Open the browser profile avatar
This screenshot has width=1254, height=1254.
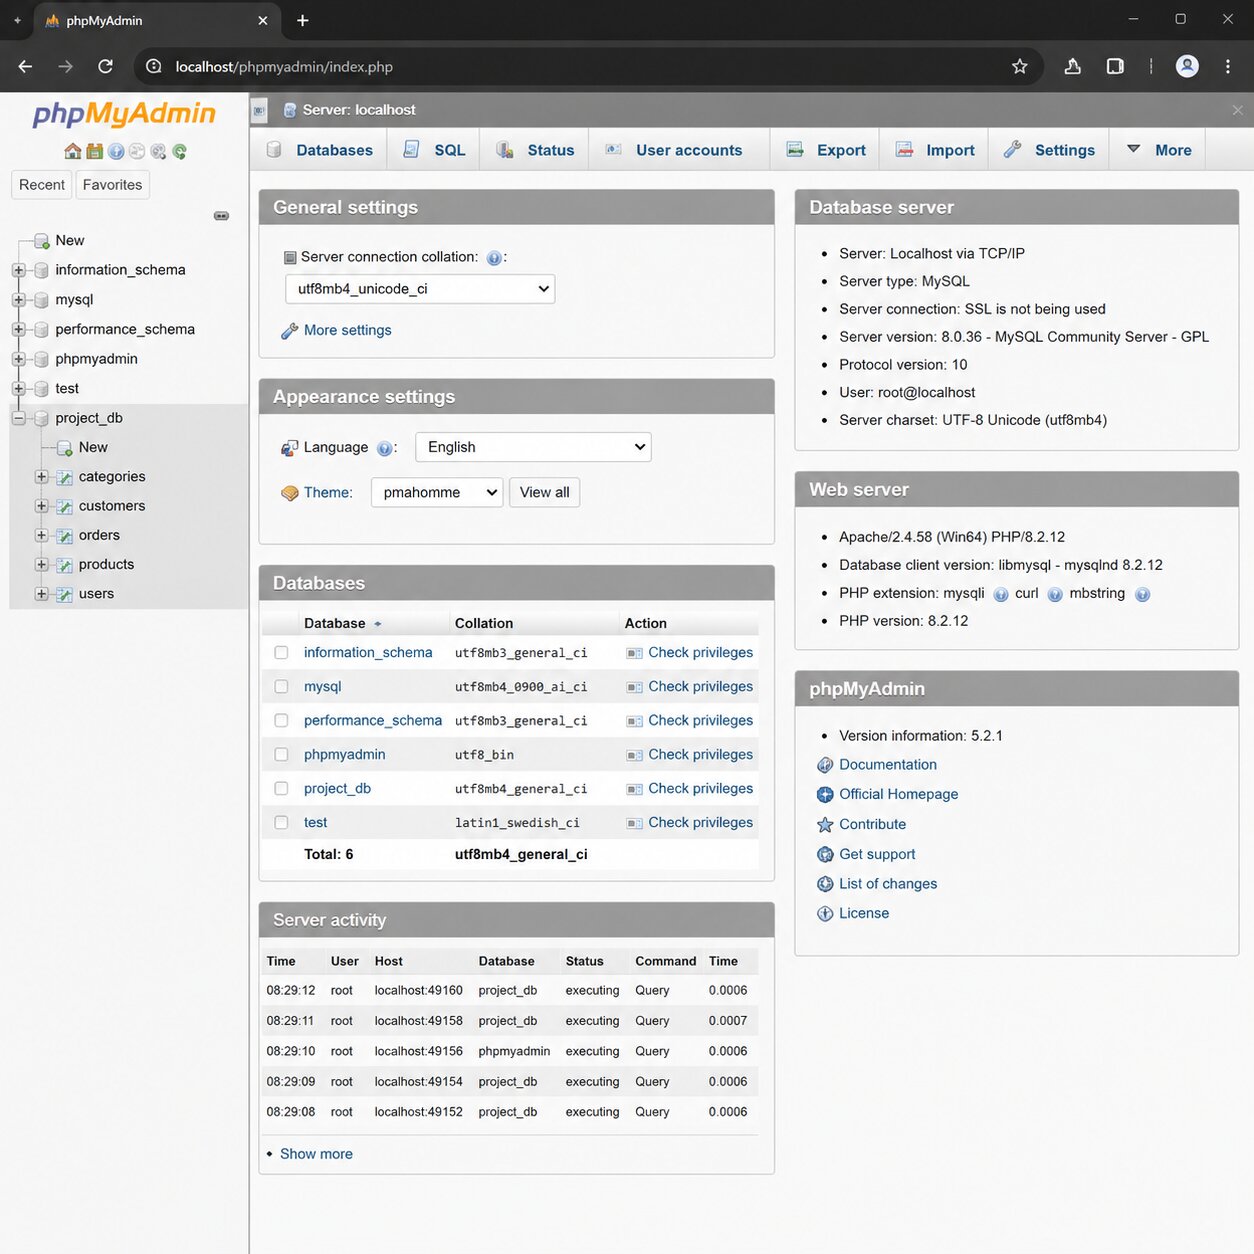tap(1187, 66)
